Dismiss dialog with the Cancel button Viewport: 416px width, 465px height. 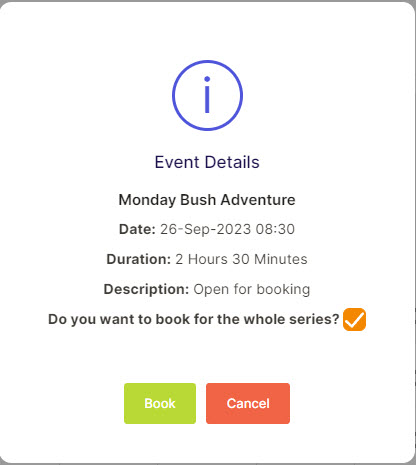[248, 403]
